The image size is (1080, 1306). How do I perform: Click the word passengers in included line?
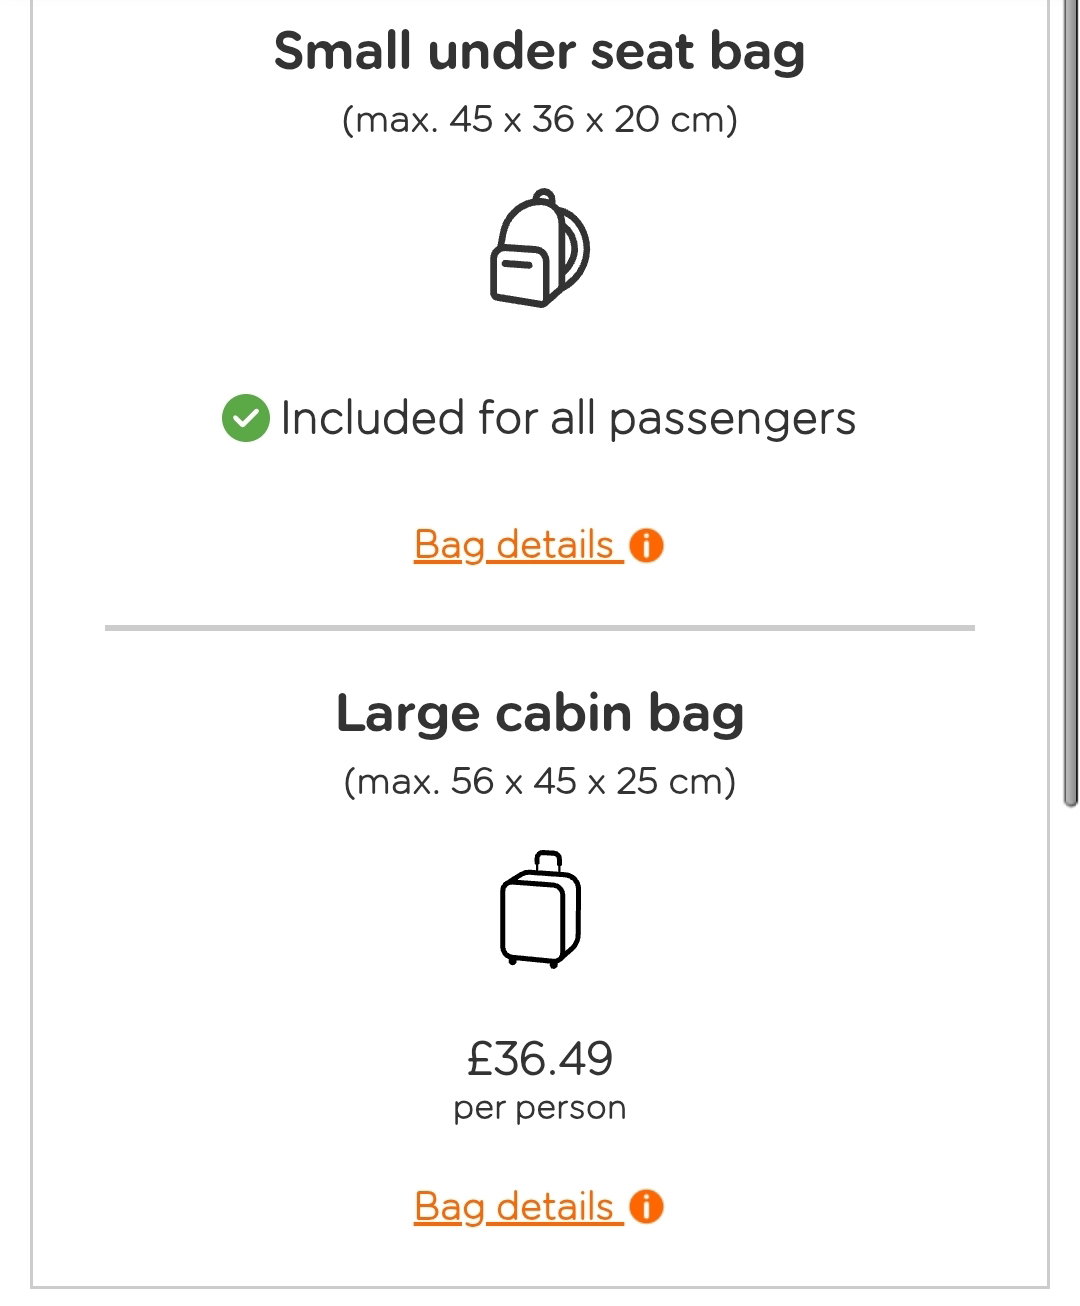[x=733, y=420]
